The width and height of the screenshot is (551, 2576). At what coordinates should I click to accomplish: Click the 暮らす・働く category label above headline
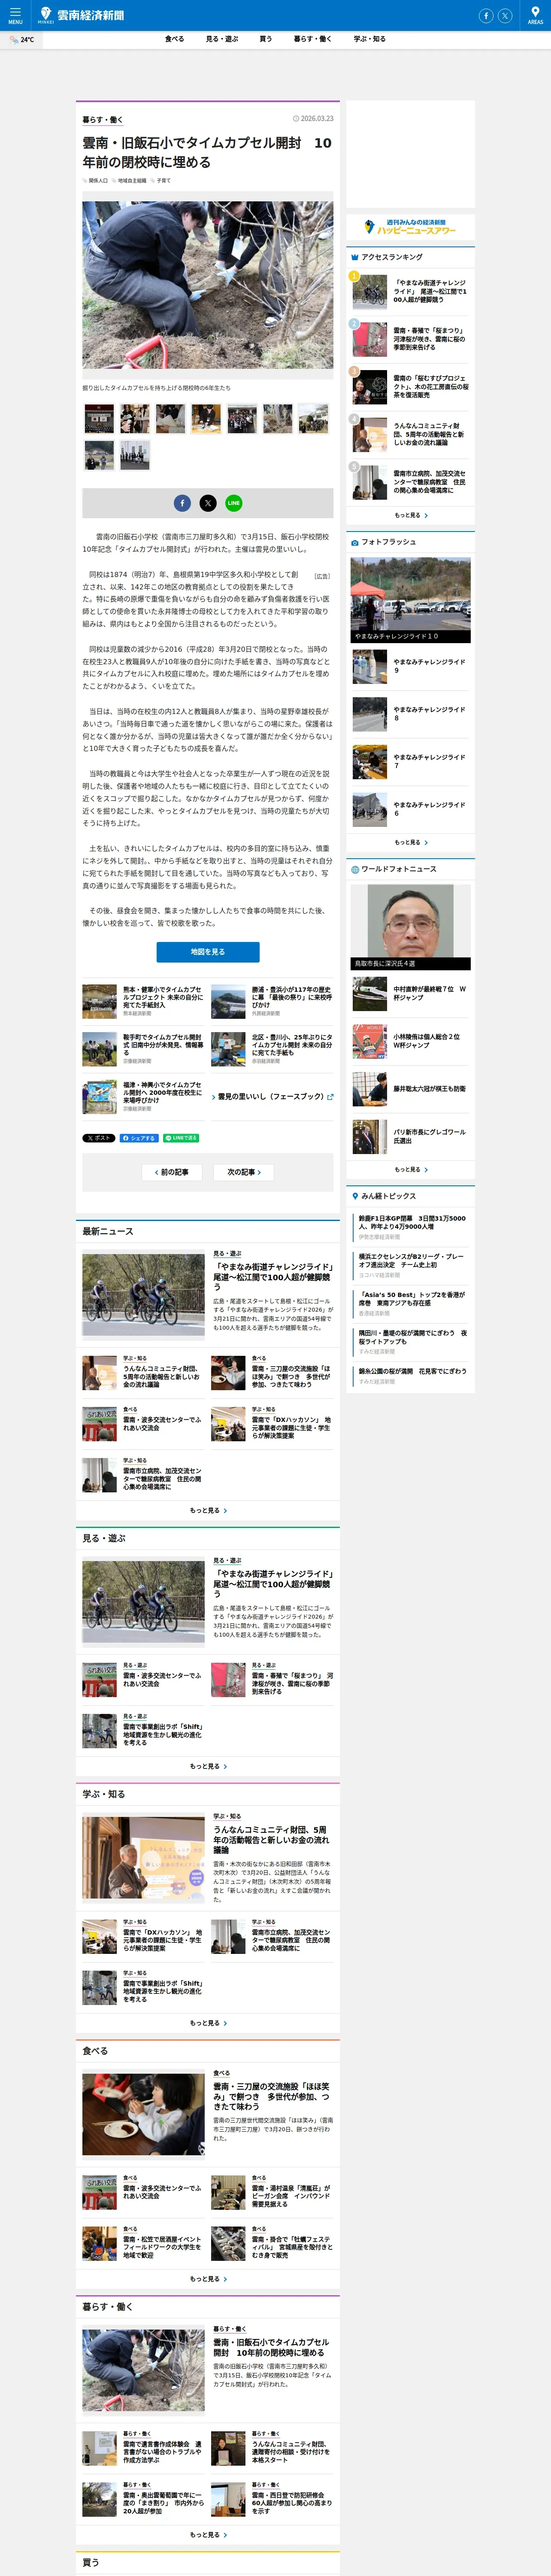coord(103,120)
